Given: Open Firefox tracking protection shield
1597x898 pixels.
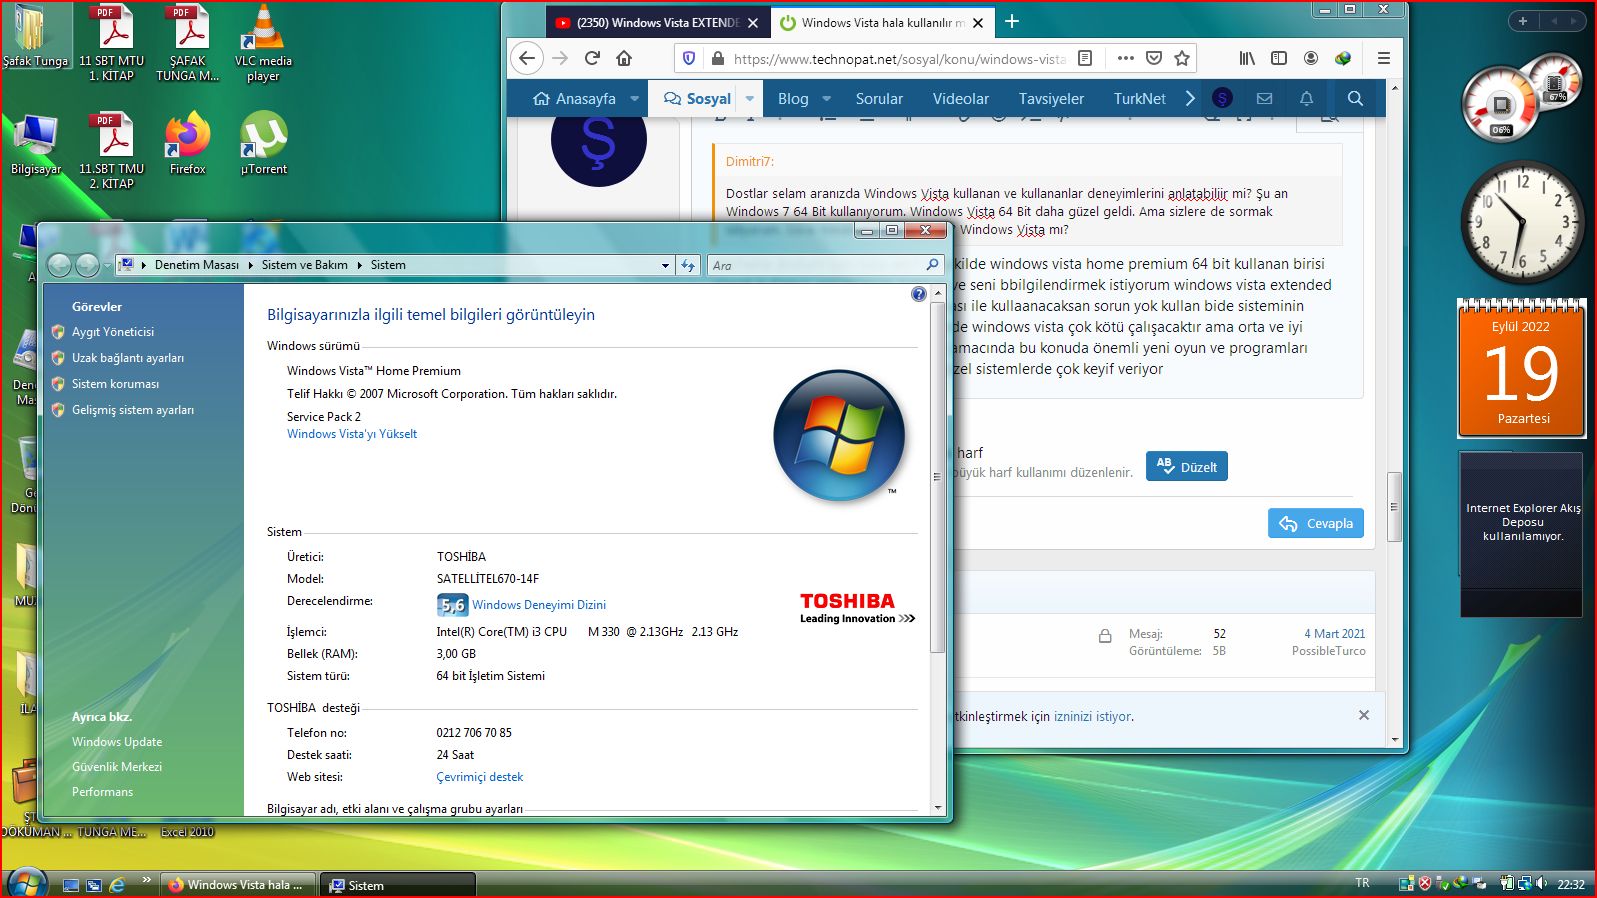Looking at the screenshot, I should coord(688,59).
